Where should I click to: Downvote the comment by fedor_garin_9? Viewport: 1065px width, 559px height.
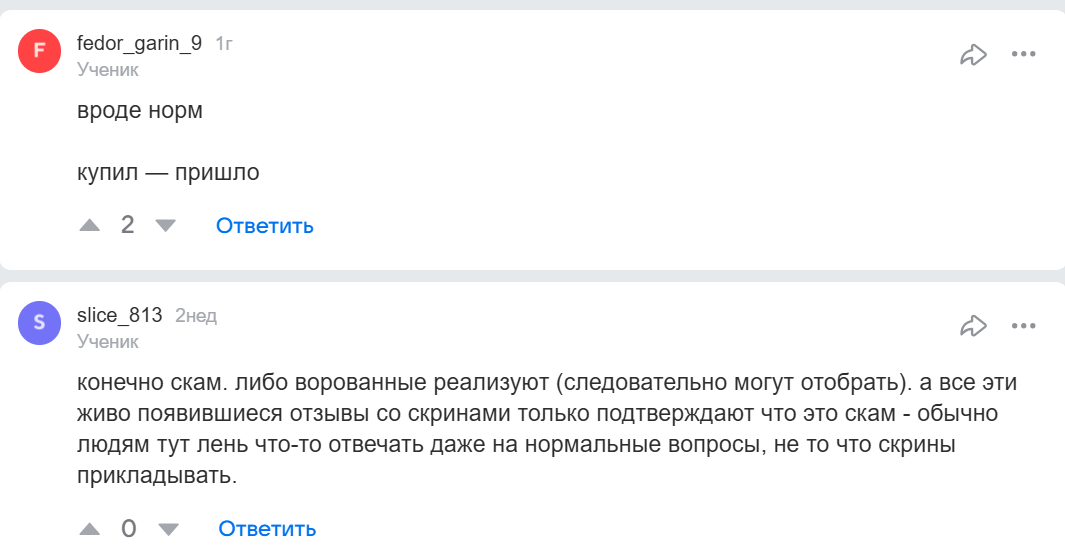165,226
